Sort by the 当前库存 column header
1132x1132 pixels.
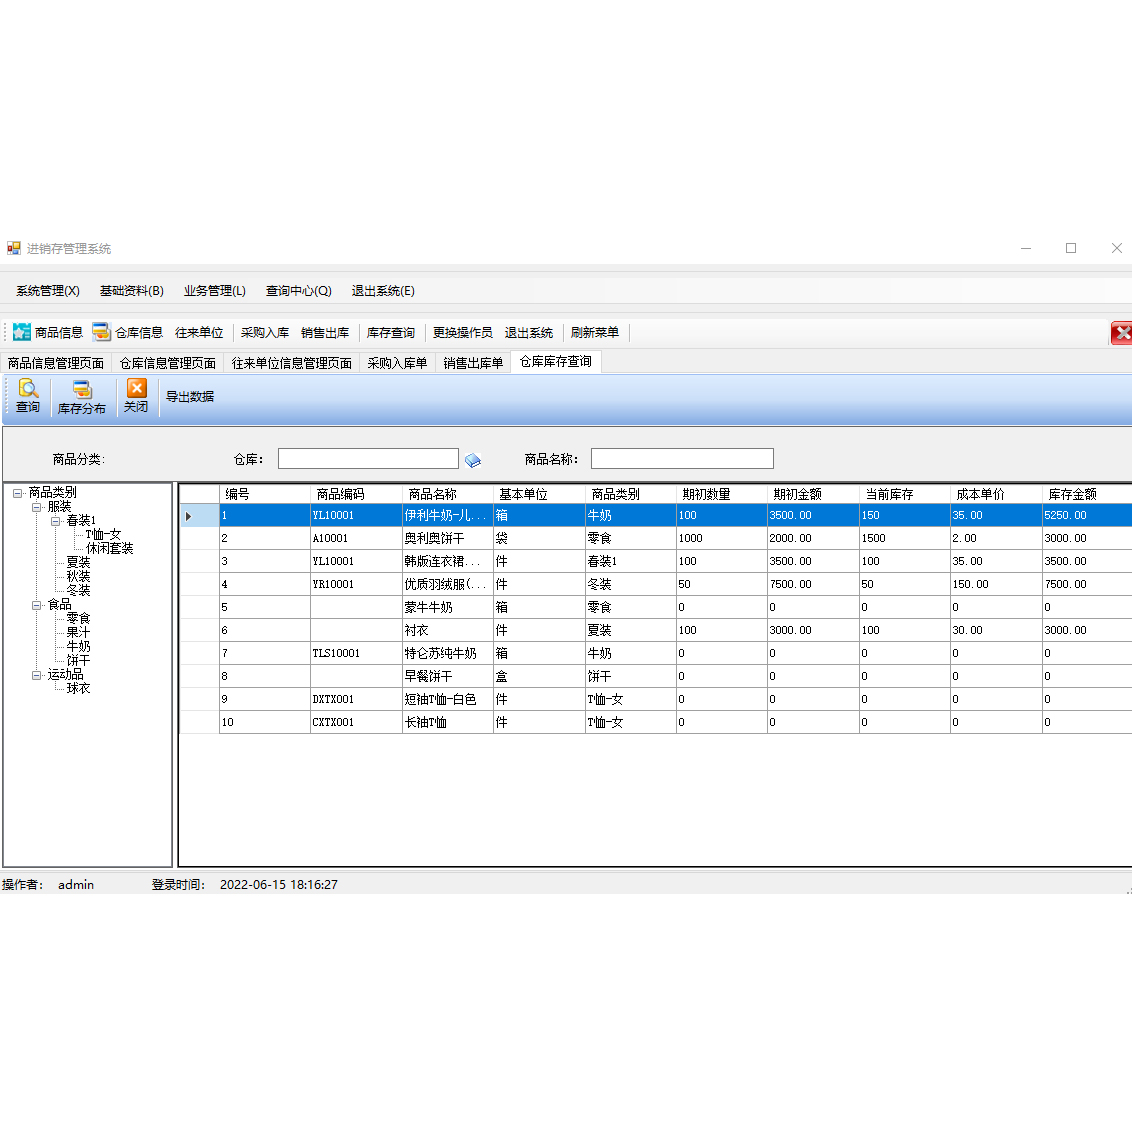pos(889,494)
